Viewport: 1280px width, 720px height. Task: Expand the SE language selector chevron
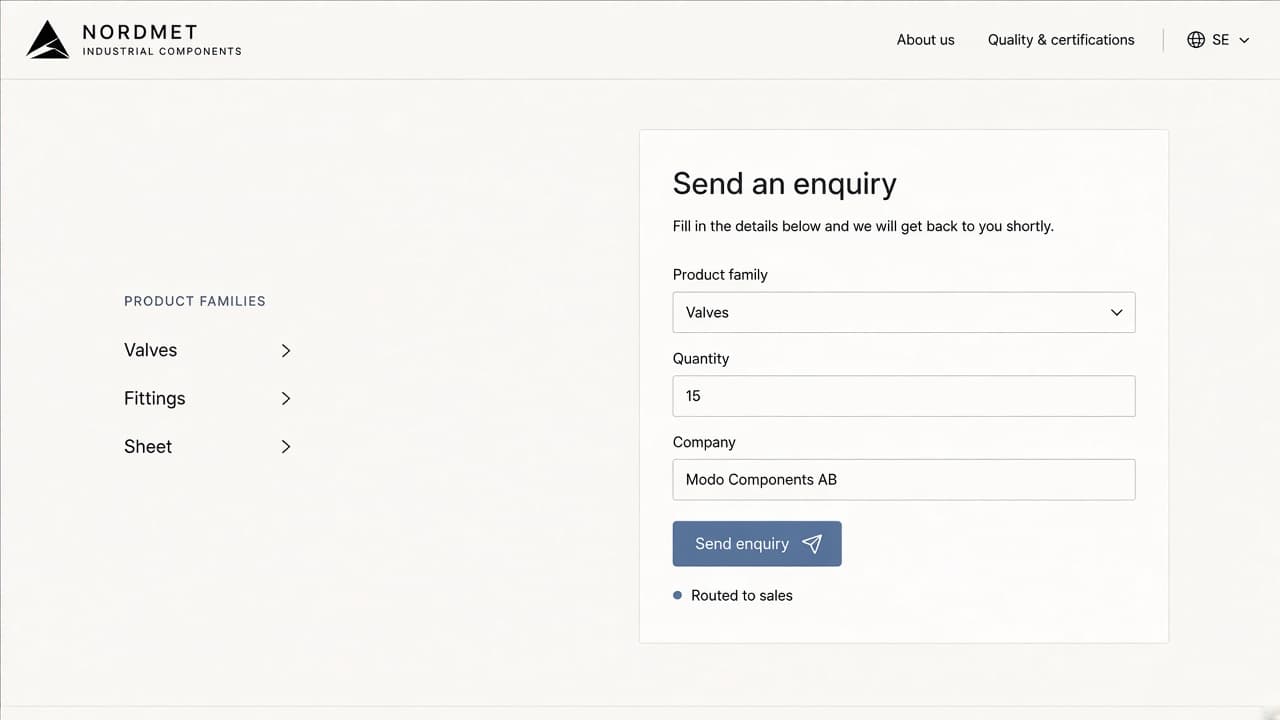(1244, 41)
